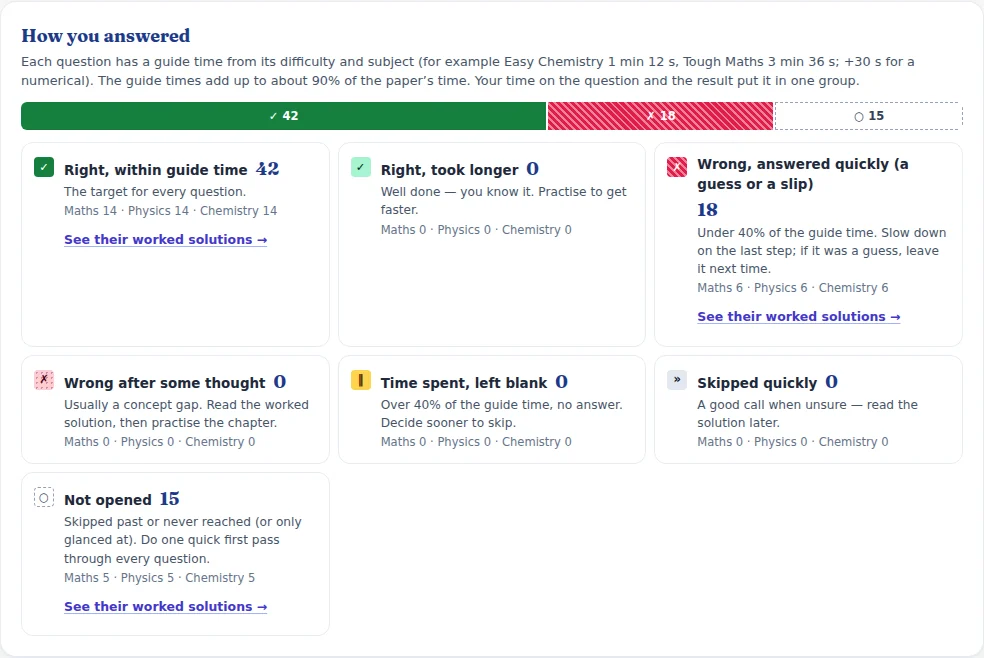Select the green 42 segment of the results bar

coord(284,116)
